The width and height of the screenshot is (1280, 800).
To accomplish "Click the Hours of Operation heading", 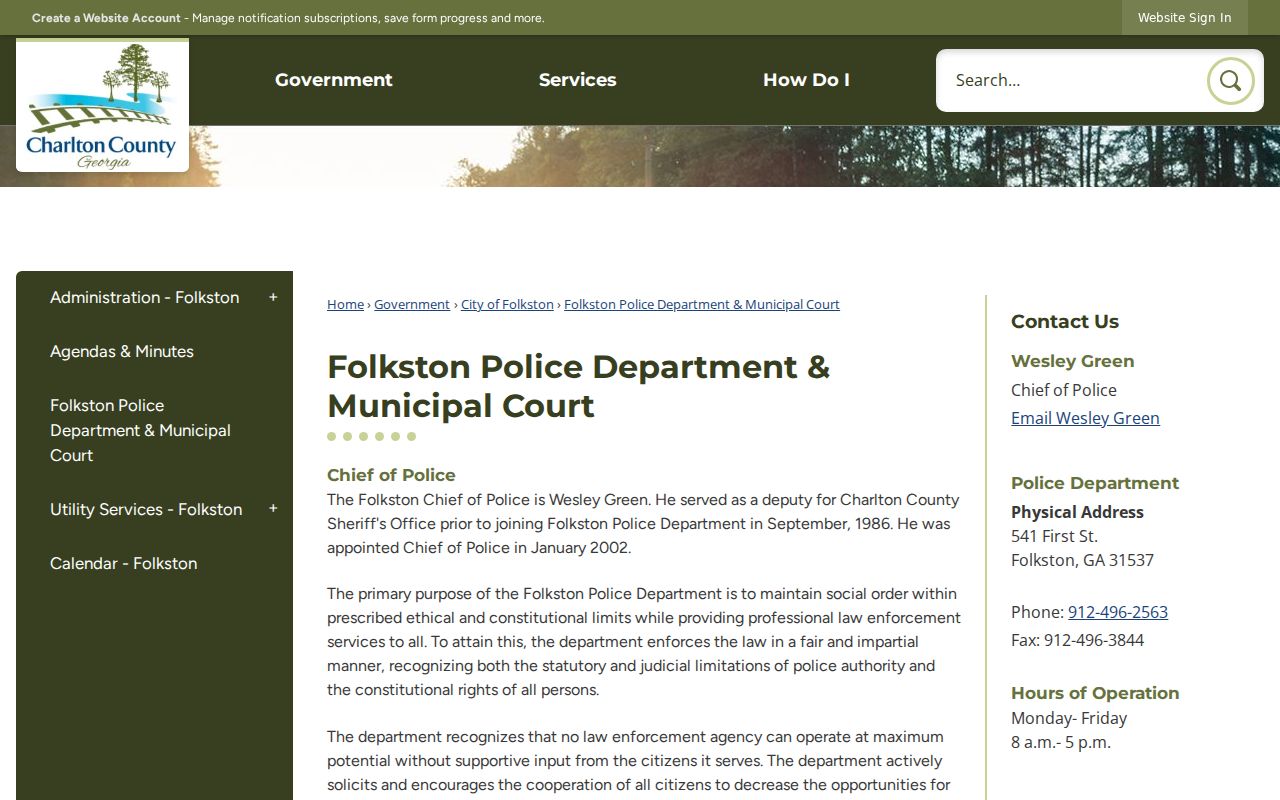I will [1095, 693].
